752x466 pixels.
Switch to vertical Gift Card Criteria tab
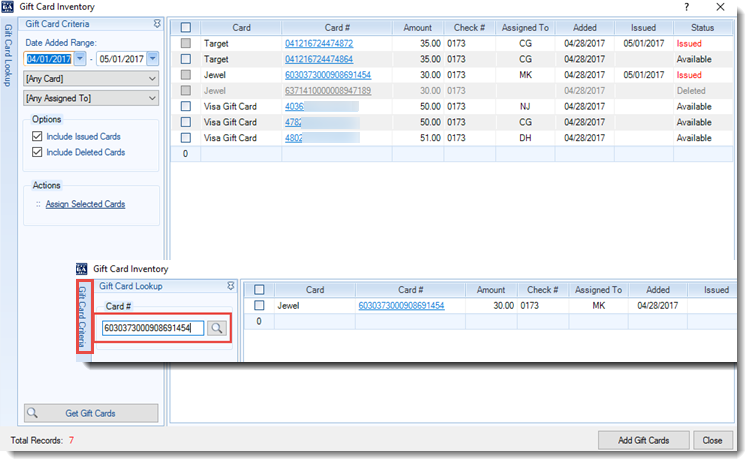(x=85, y=316)
